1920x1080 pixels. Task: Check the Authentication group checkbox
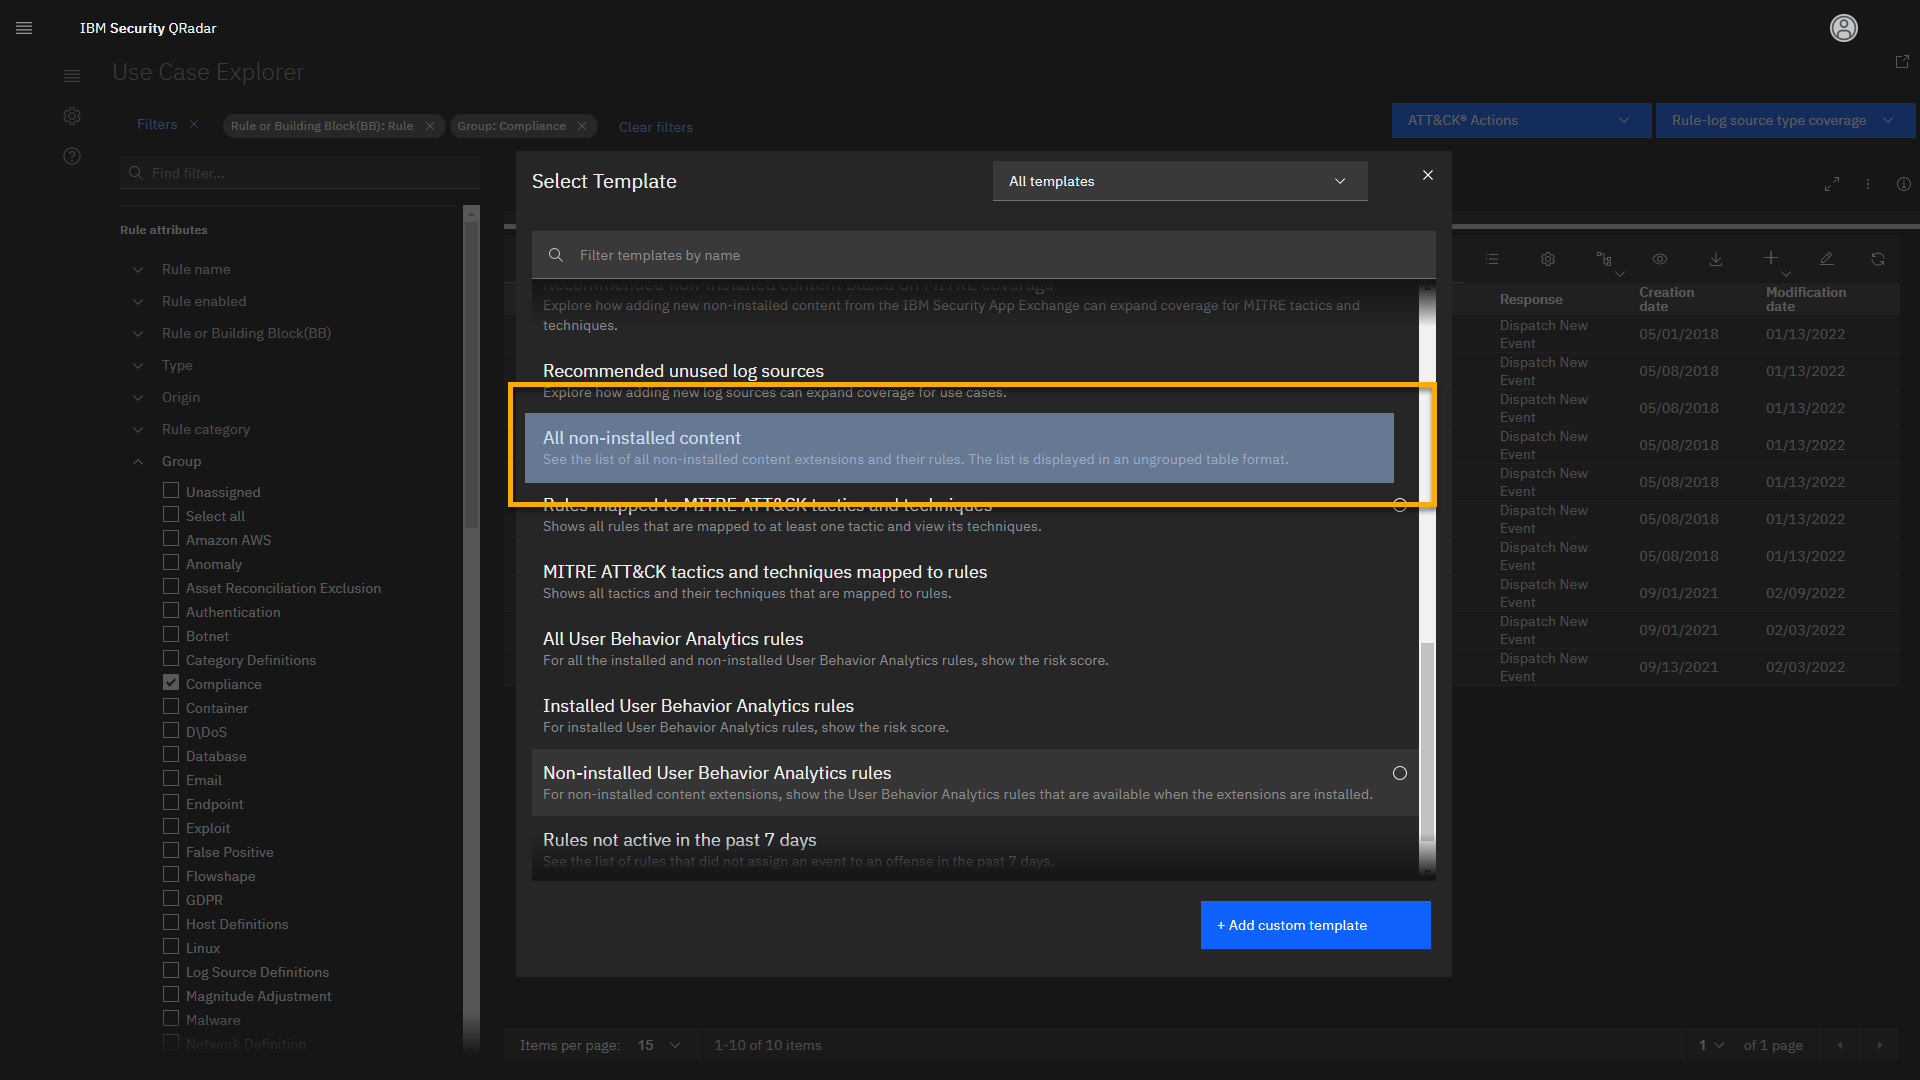[171, 611]
